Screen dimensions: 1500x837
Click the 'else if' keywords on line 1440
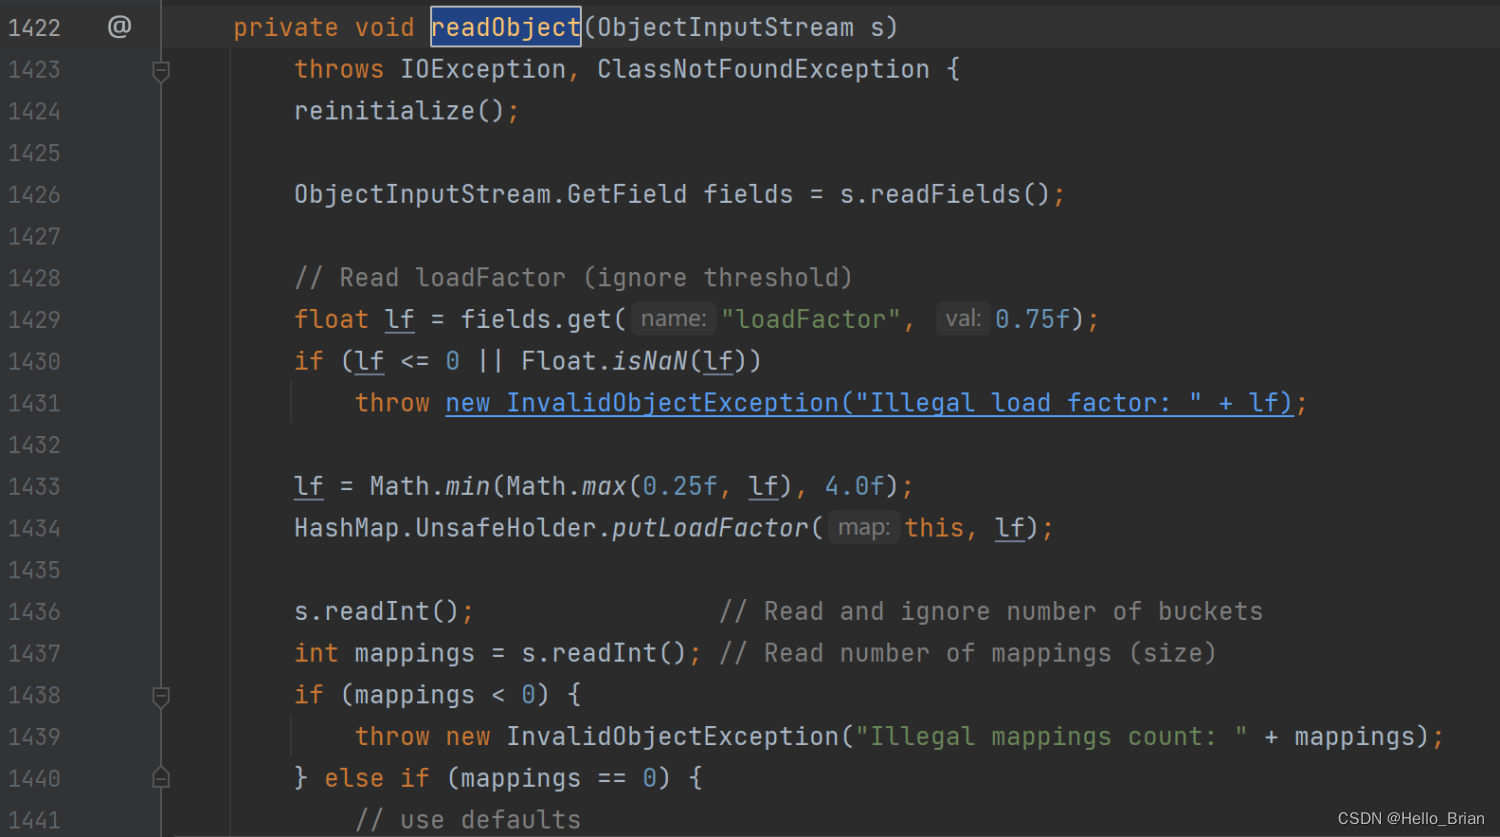377,778
